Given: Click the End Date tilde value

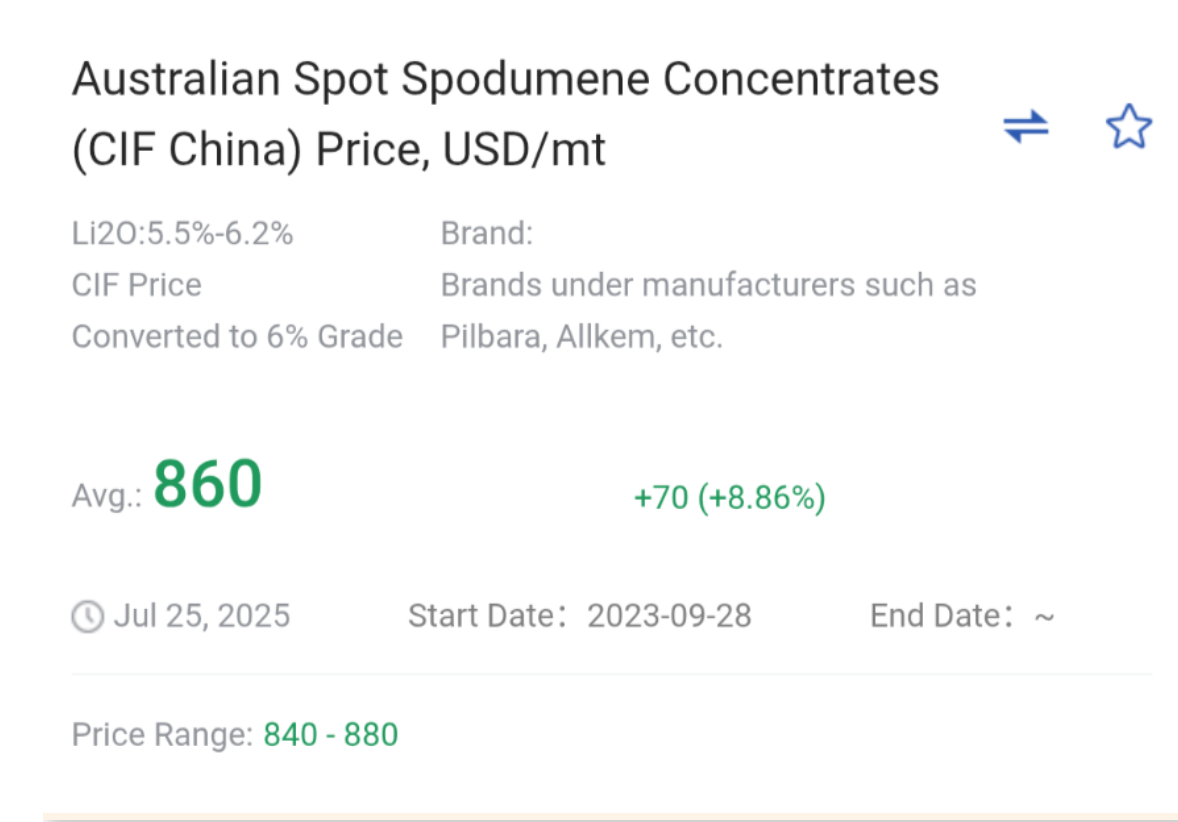Looking at the screenshot, I should [x=1044, y=617].
